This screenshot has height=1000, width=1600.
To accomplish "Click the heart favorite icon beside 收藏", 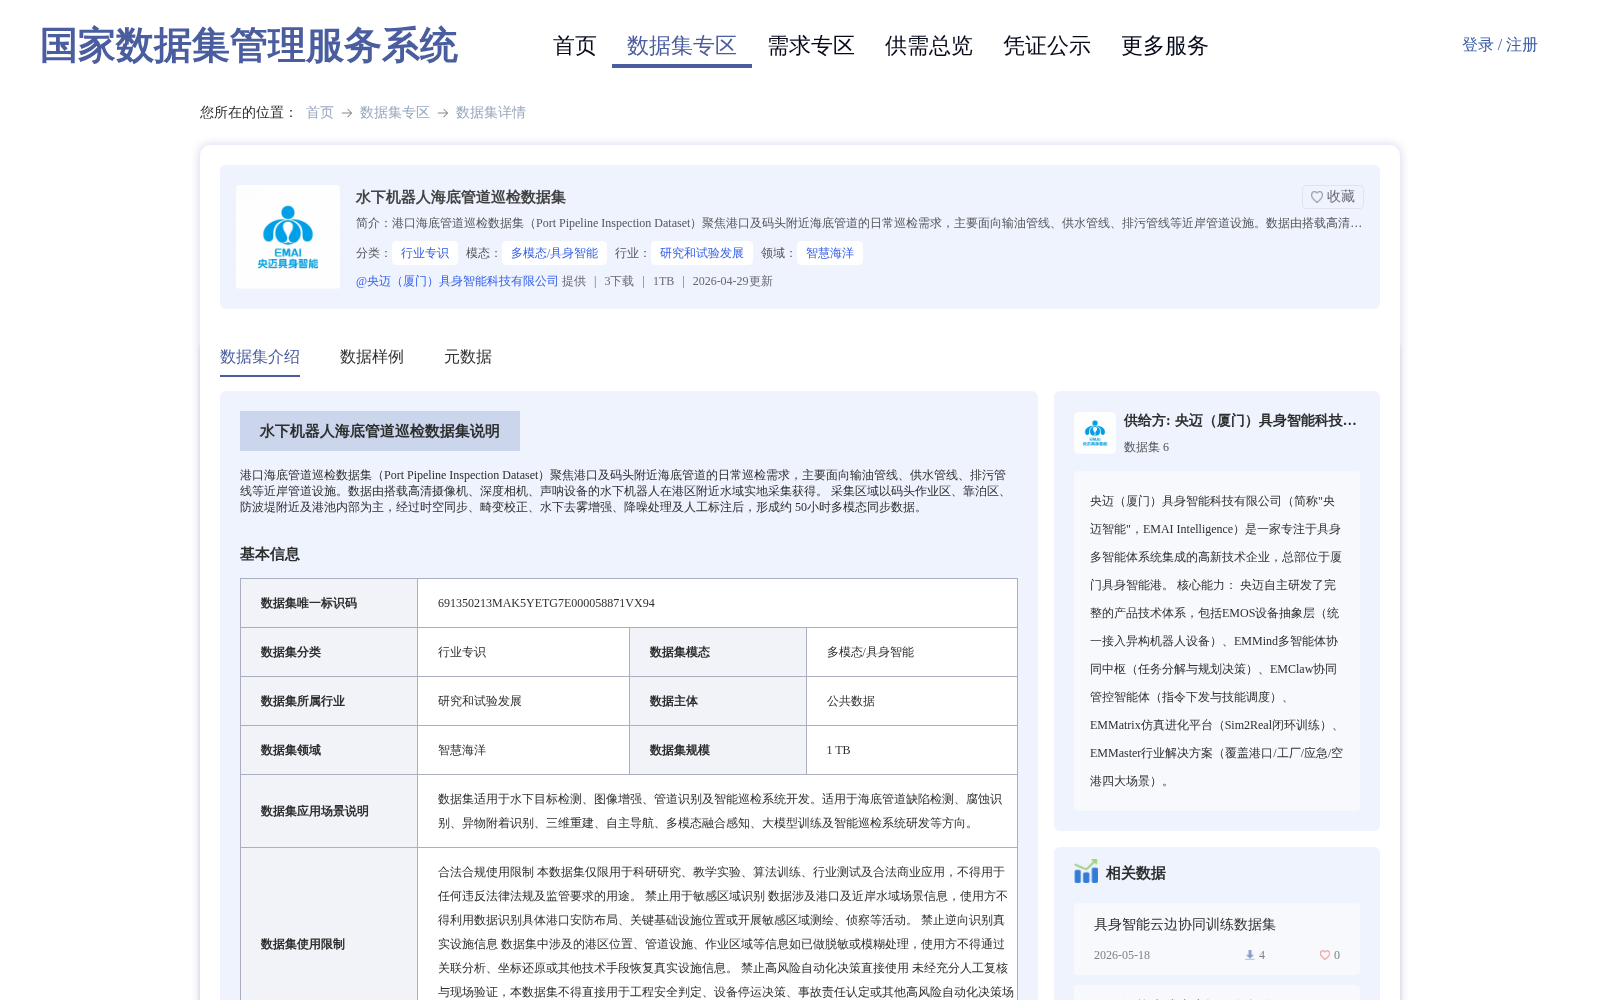I will coord(1317,197).
